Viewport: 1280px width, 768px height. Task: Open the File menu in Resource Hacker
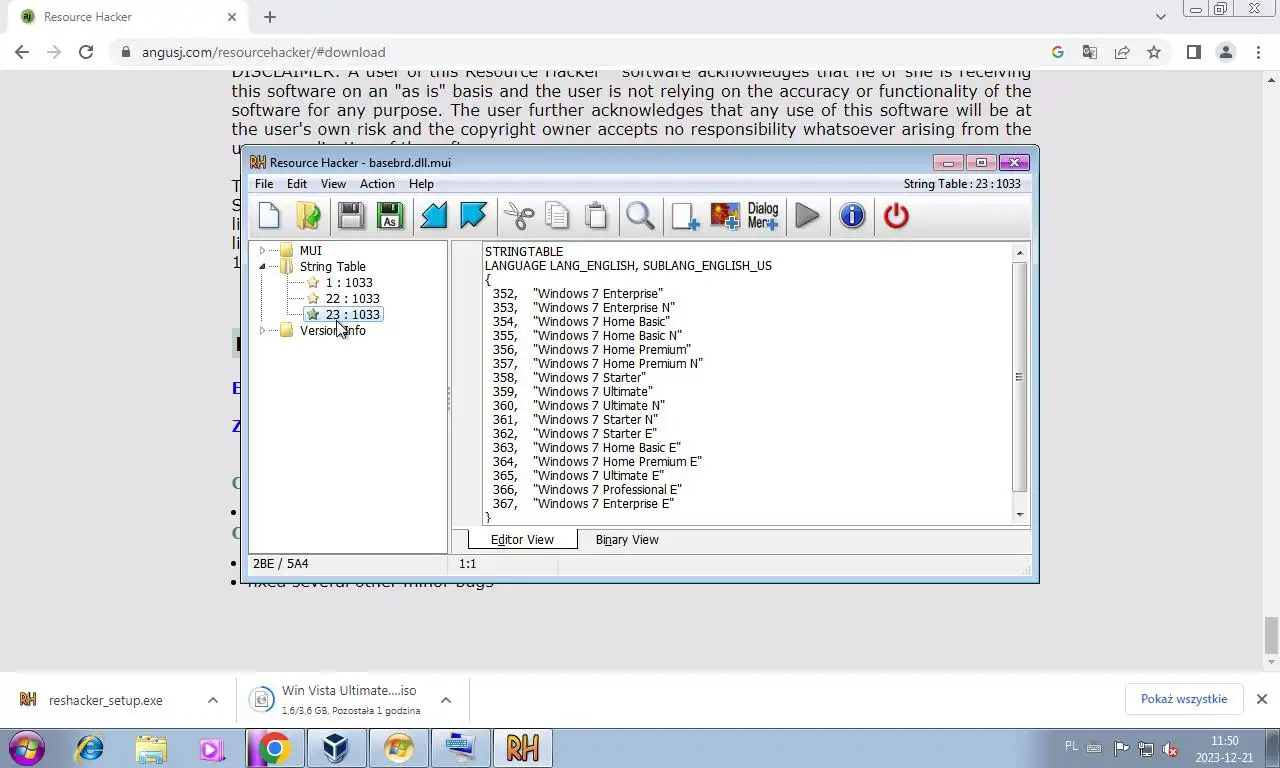pyautogui.click(x=264, y=184)
